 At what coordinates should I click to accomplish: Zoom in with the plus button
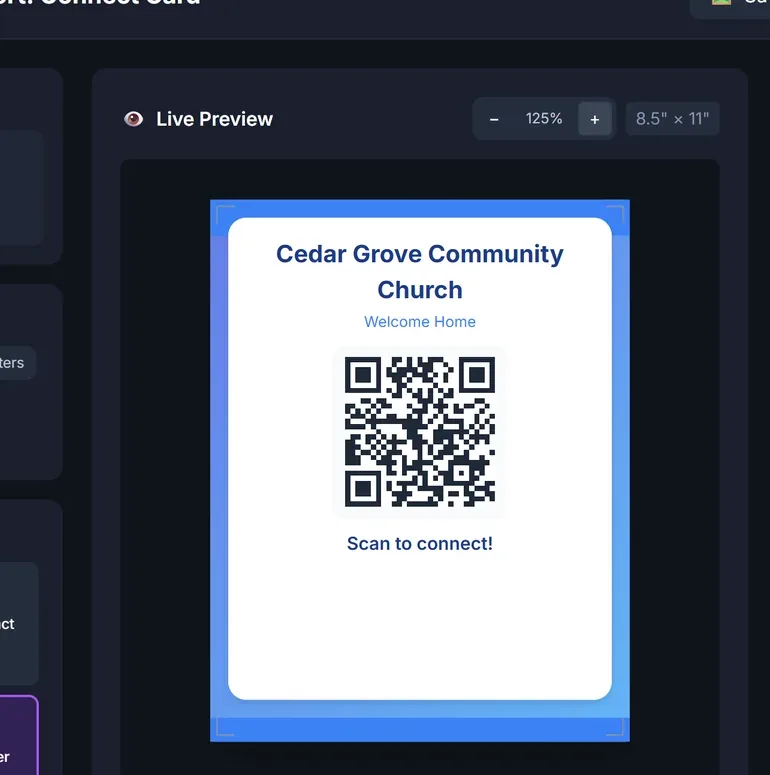tap(595, 119)
